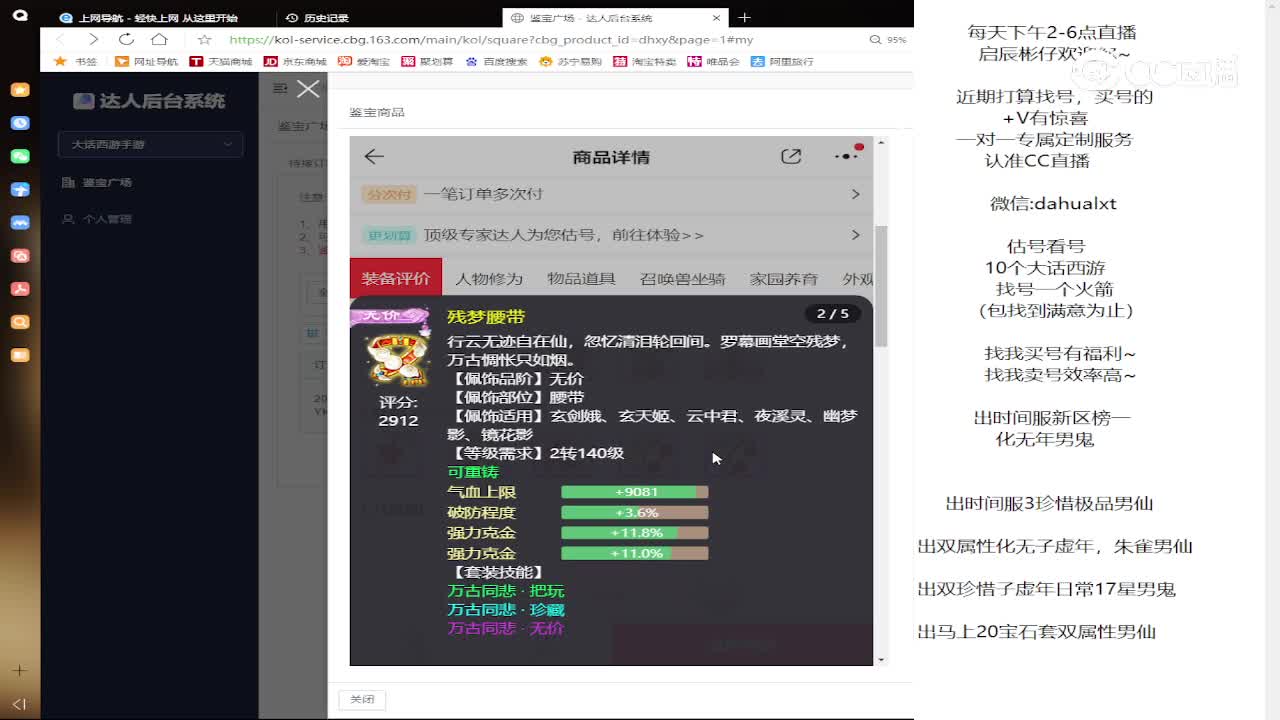The image size is (1280, 720).
Task: Share the item via the share icon
Action: (x=791, y=157)
